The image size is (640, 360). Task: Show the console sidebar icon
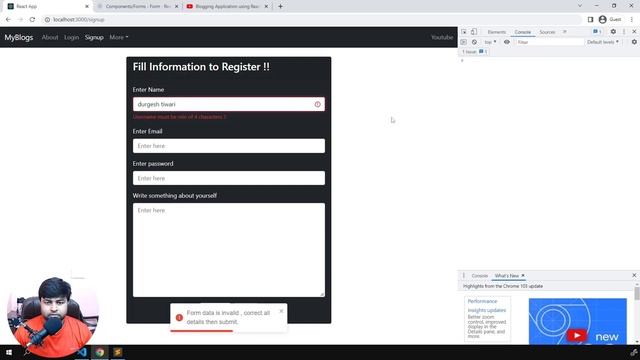pyautogui.click(x=464, y=42)
